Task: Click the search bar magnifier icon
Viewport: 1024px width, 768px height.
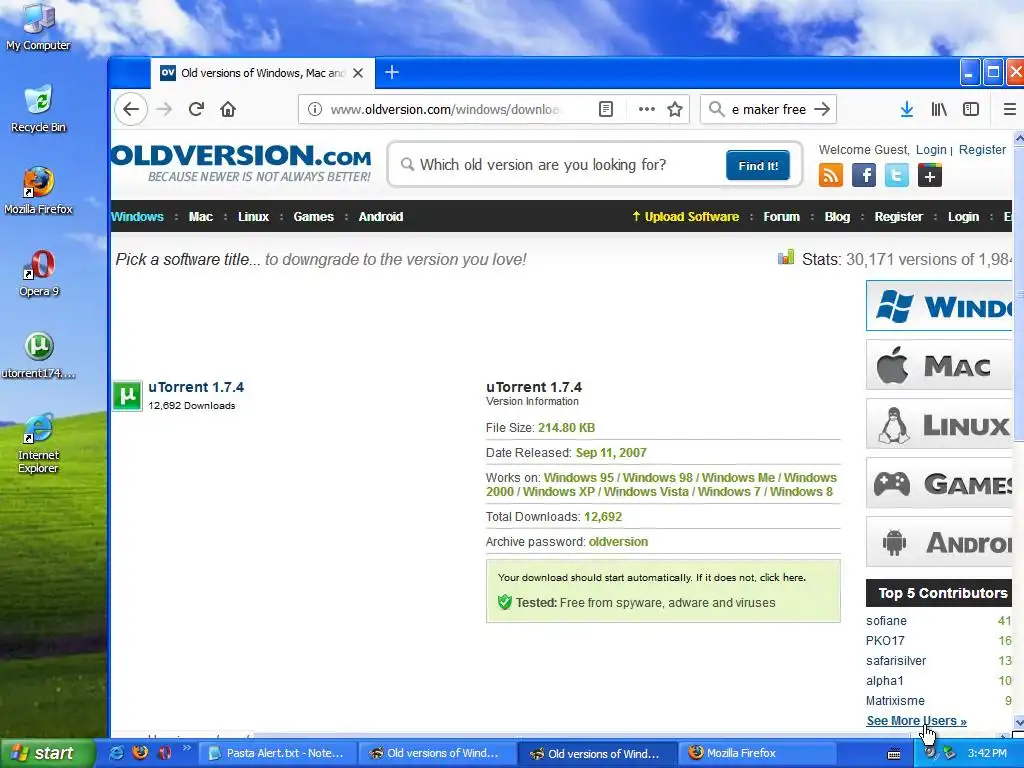Action: (x=716, y=109)
